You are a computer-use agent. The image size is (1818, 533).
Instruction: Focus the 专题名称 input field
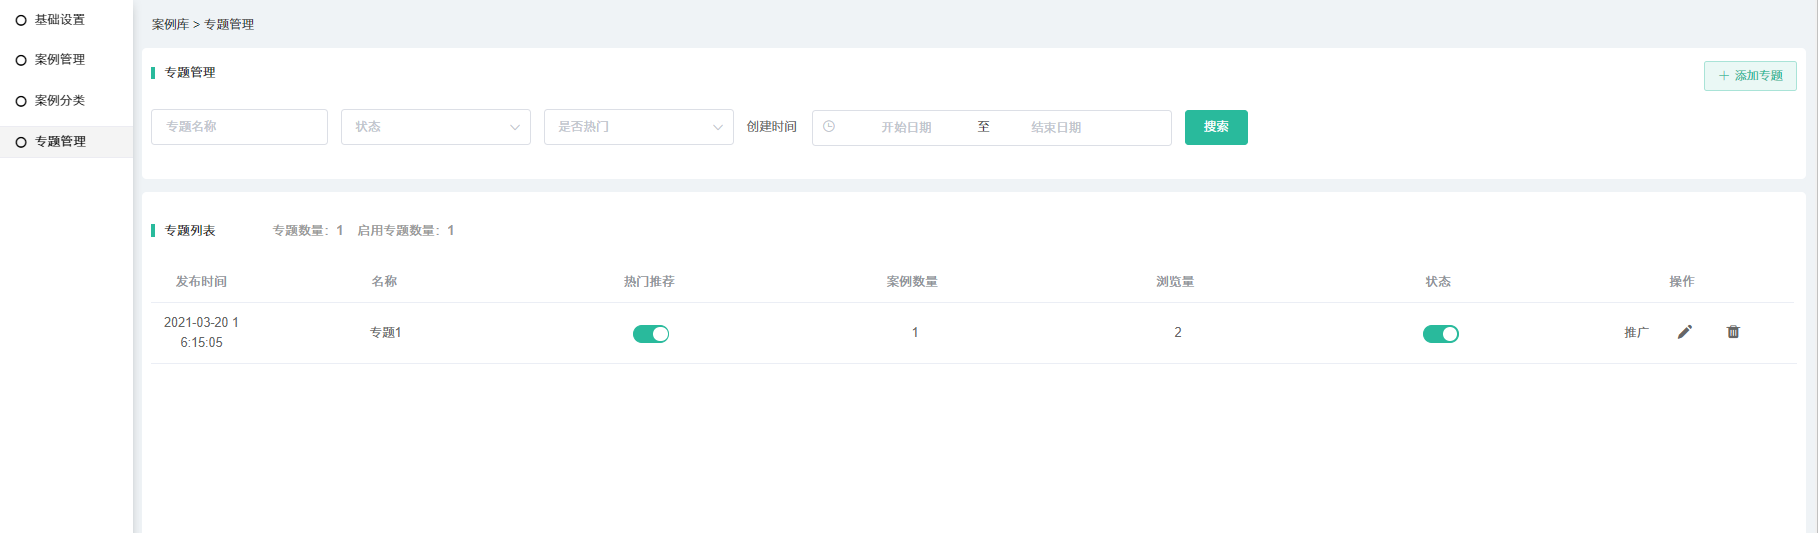tap(240, 127)
